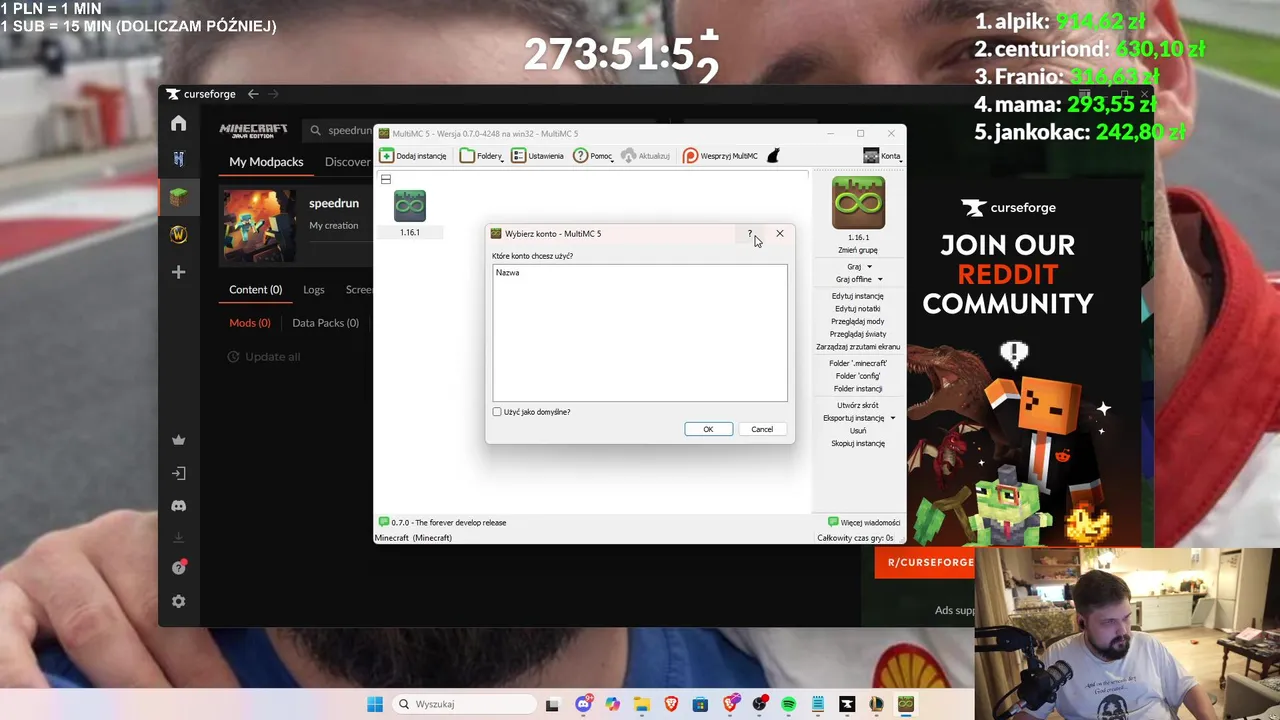Open Folder '.minecraft'

(858, 363)
